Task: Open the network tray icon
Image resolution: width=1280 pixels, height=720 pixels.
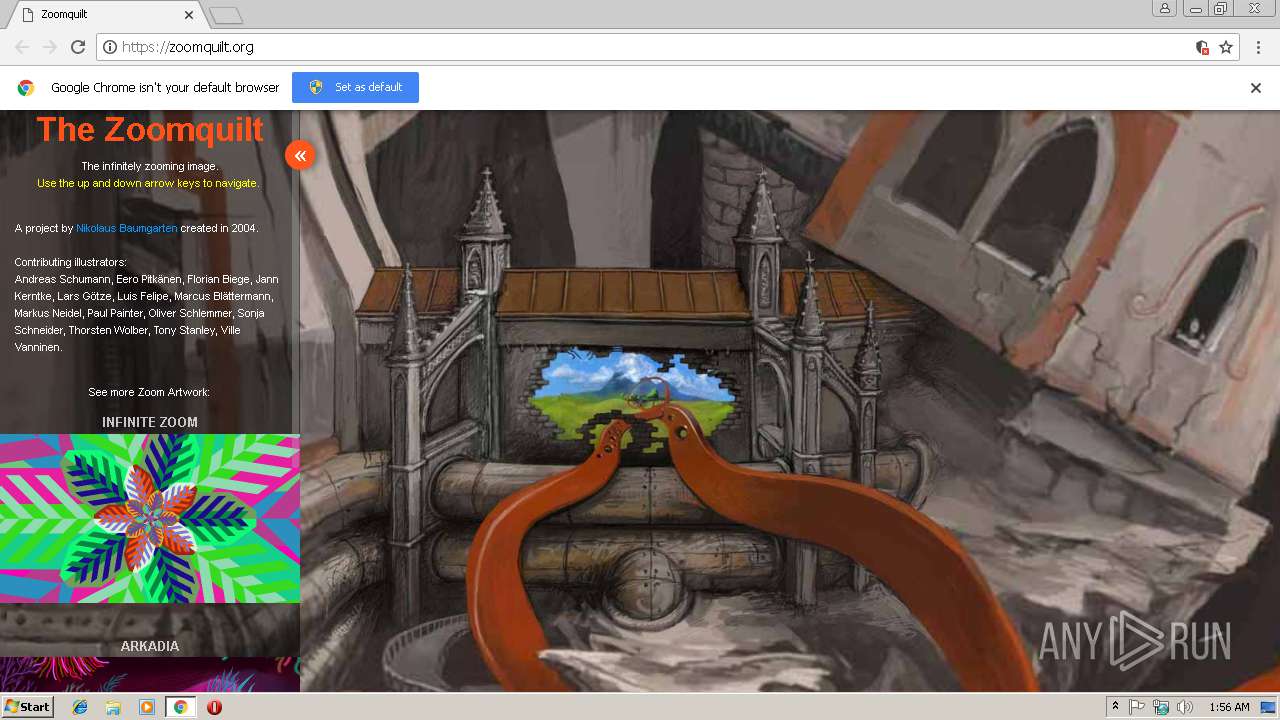Action: 1161,707
